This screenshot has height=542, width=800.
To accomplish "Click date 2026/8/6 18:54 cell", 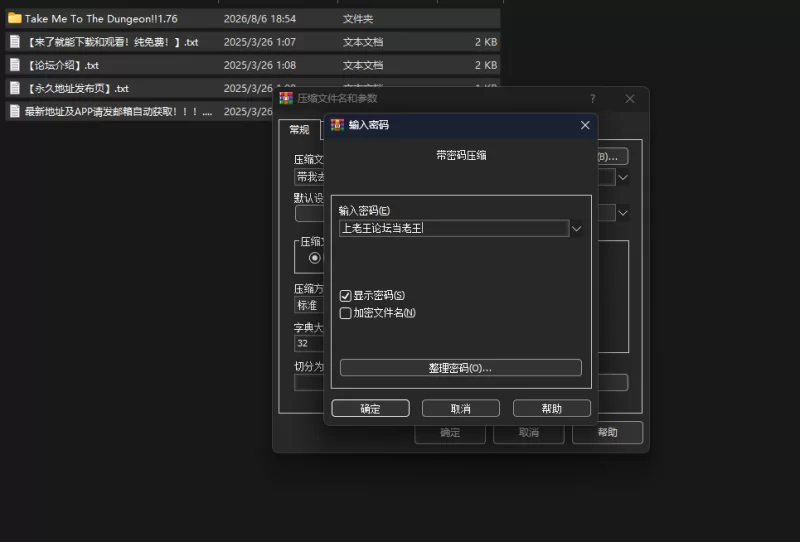I will coord(260,19).
